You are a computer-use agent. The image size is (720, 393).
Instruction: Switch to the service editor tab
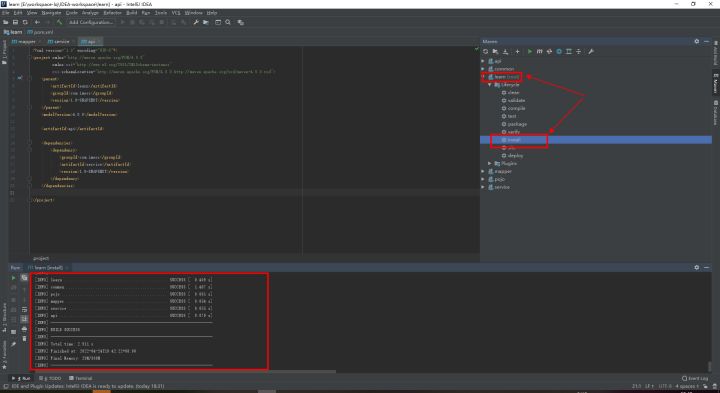(59, 41)
